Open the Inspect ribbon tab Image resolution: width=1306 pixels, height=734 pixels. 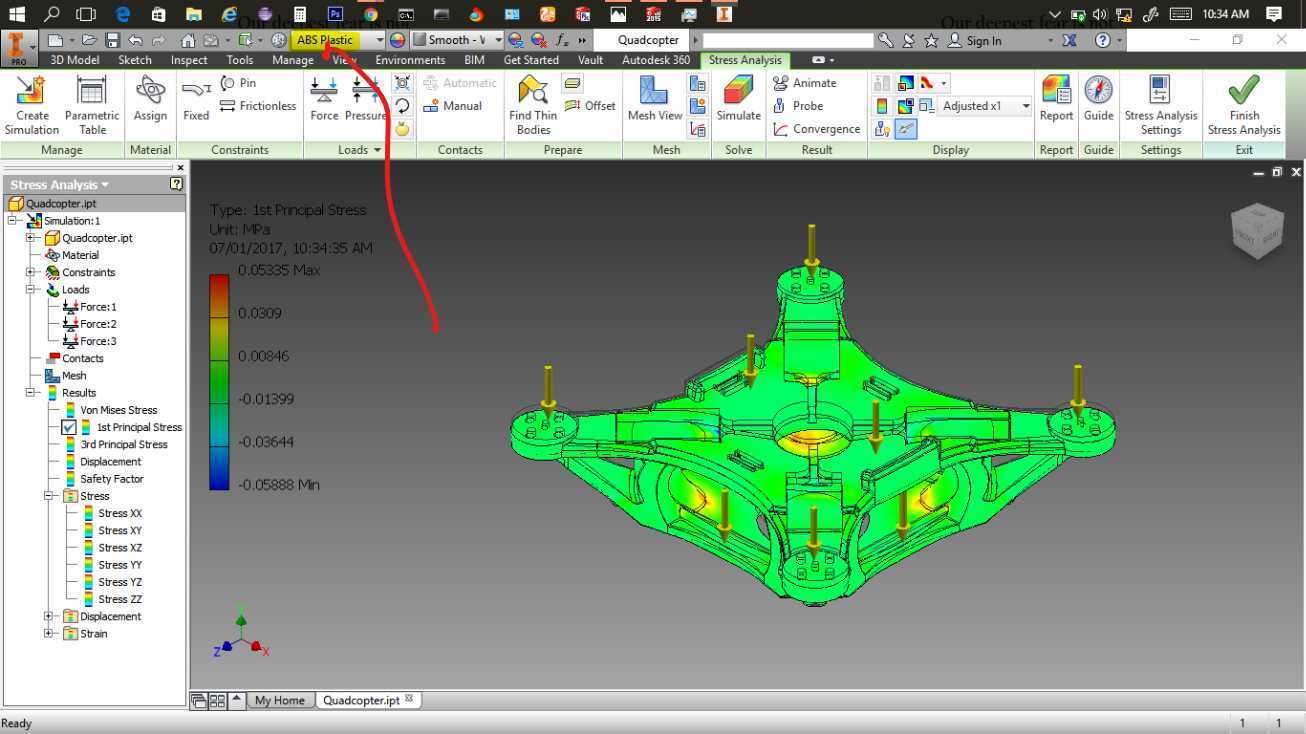[x=189, y=60]
